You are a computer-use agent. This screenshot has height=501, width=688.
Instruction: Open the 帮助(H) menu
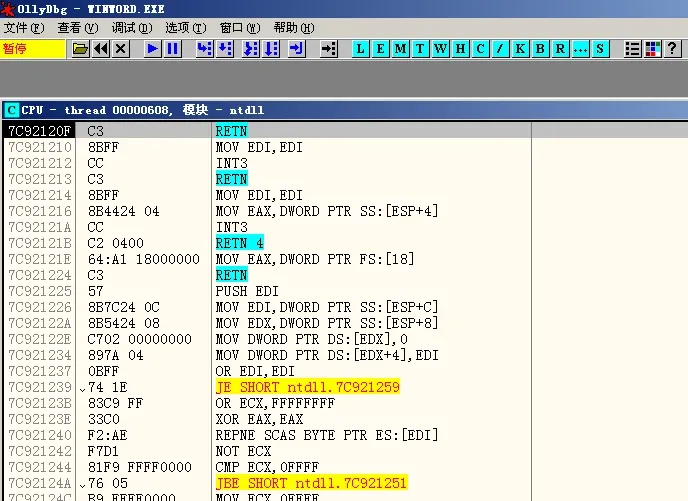tap(294, 28)
